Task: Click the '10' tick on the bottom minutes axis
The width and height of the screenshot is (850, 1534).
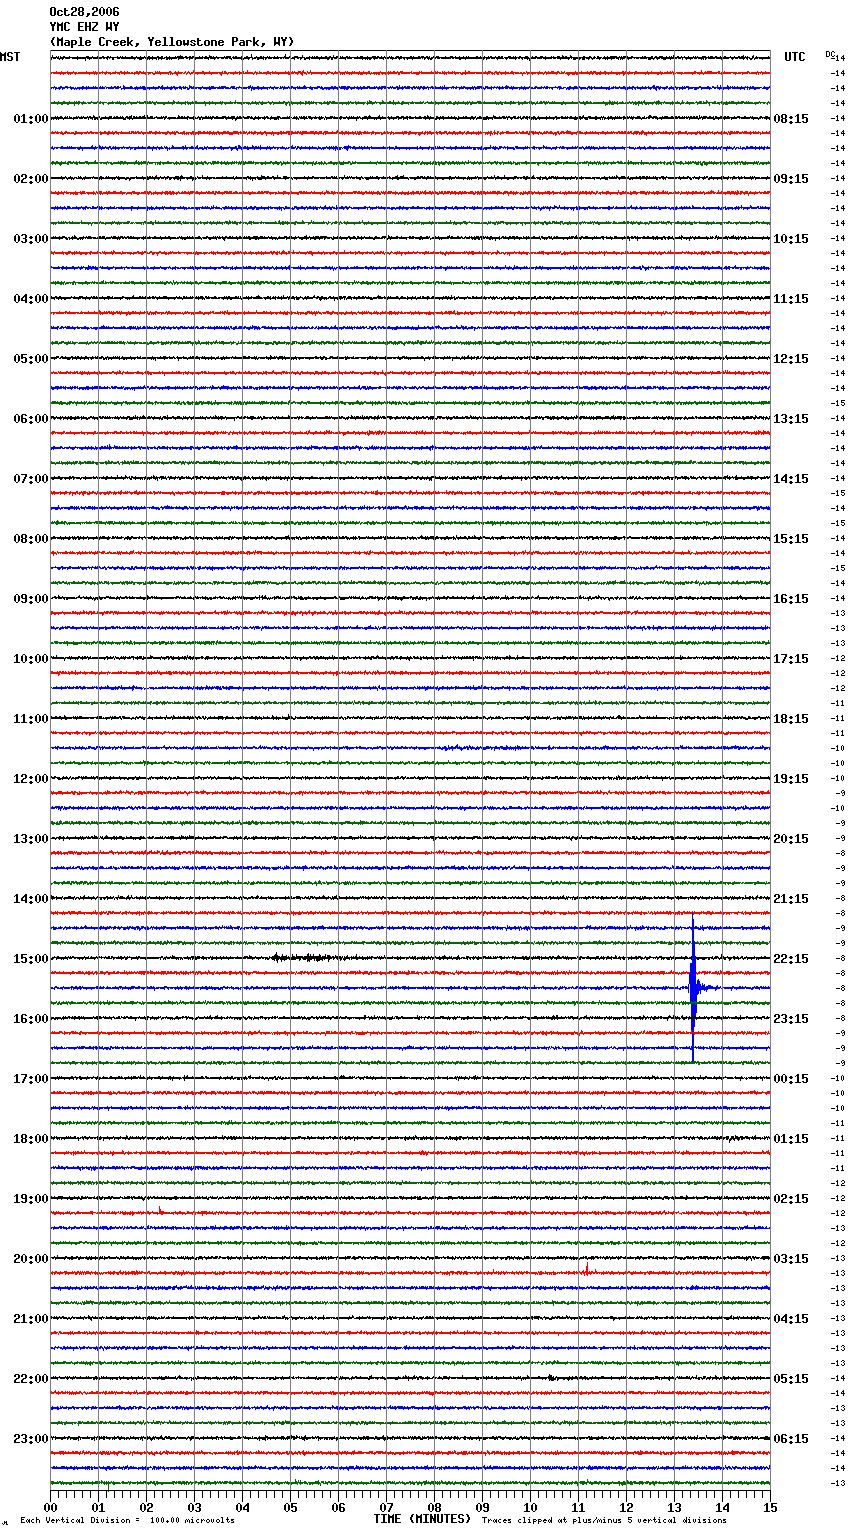Action: point(530,1507)
